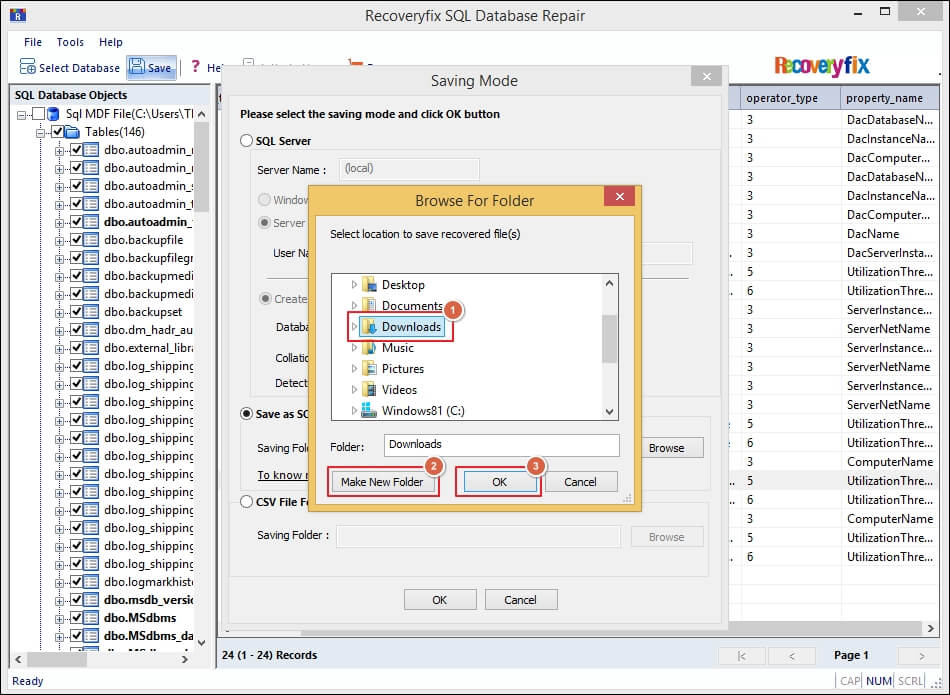The image size is (950, 695).
Task: Click the dbo.external_libra table icon
Action: [x=91, y=348]
